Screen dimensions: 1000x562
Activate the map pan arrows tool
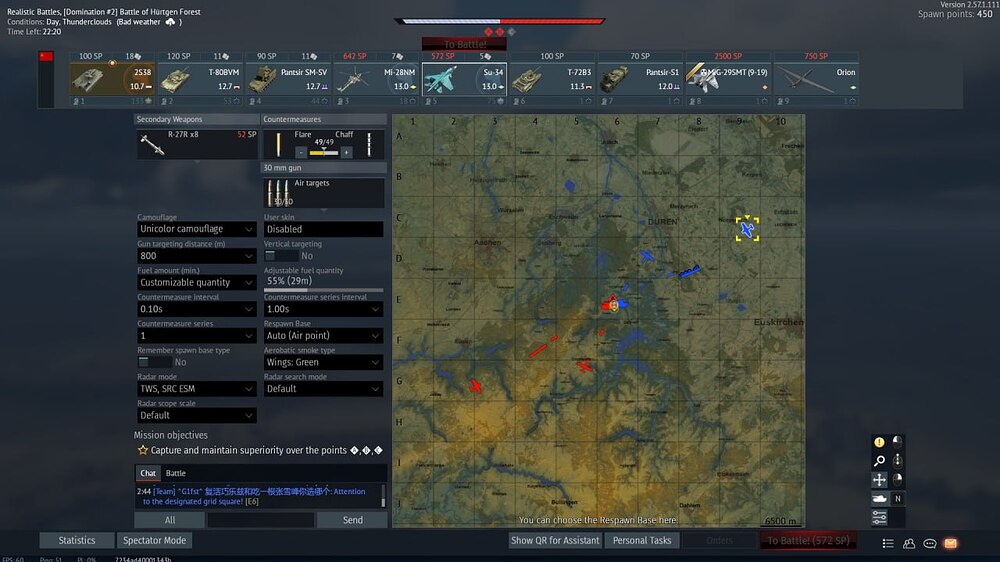879,480
